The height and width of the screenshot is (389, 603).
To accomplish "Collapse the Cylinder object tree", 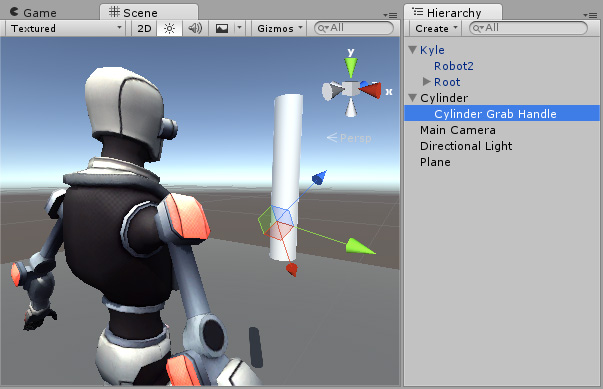I will (x=413, y=98).
